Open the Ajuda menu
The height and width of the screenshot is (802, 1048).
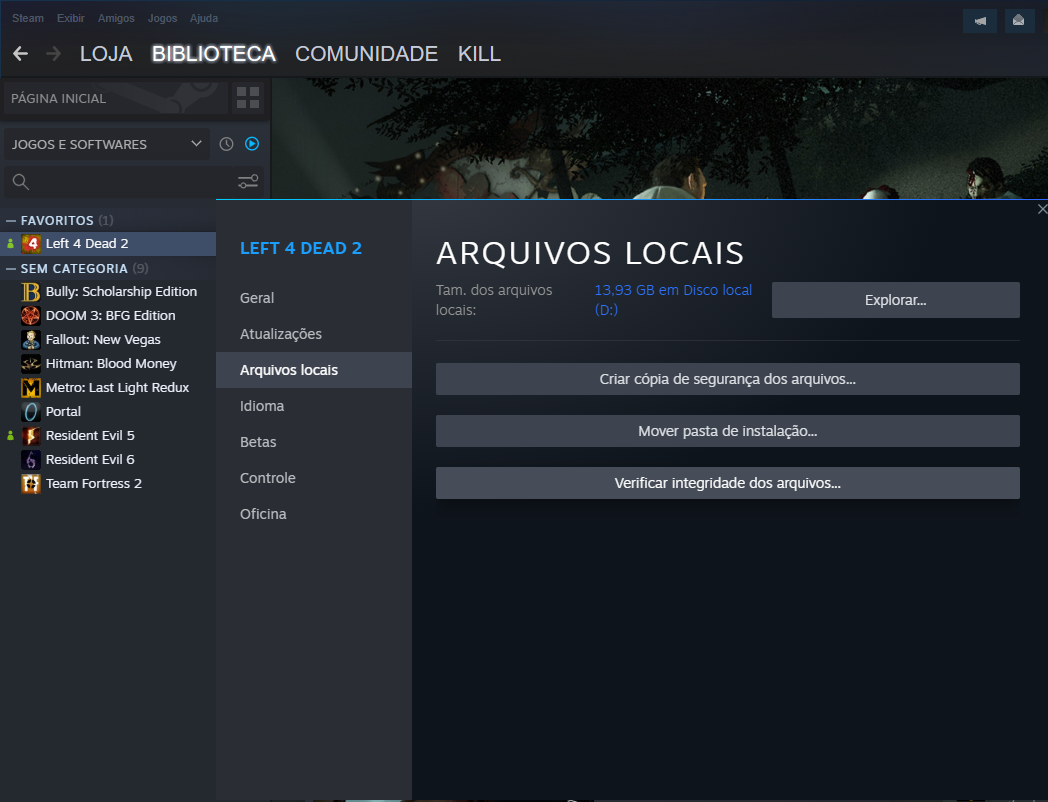pos(204,18)
